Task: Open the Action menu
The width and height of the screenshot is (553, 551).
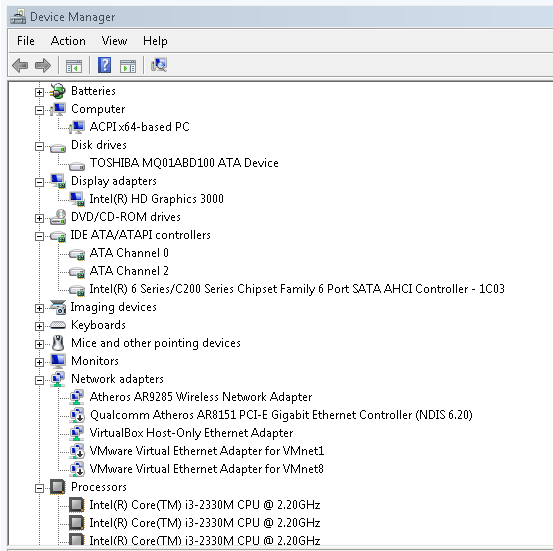Action: coord(68,41)
